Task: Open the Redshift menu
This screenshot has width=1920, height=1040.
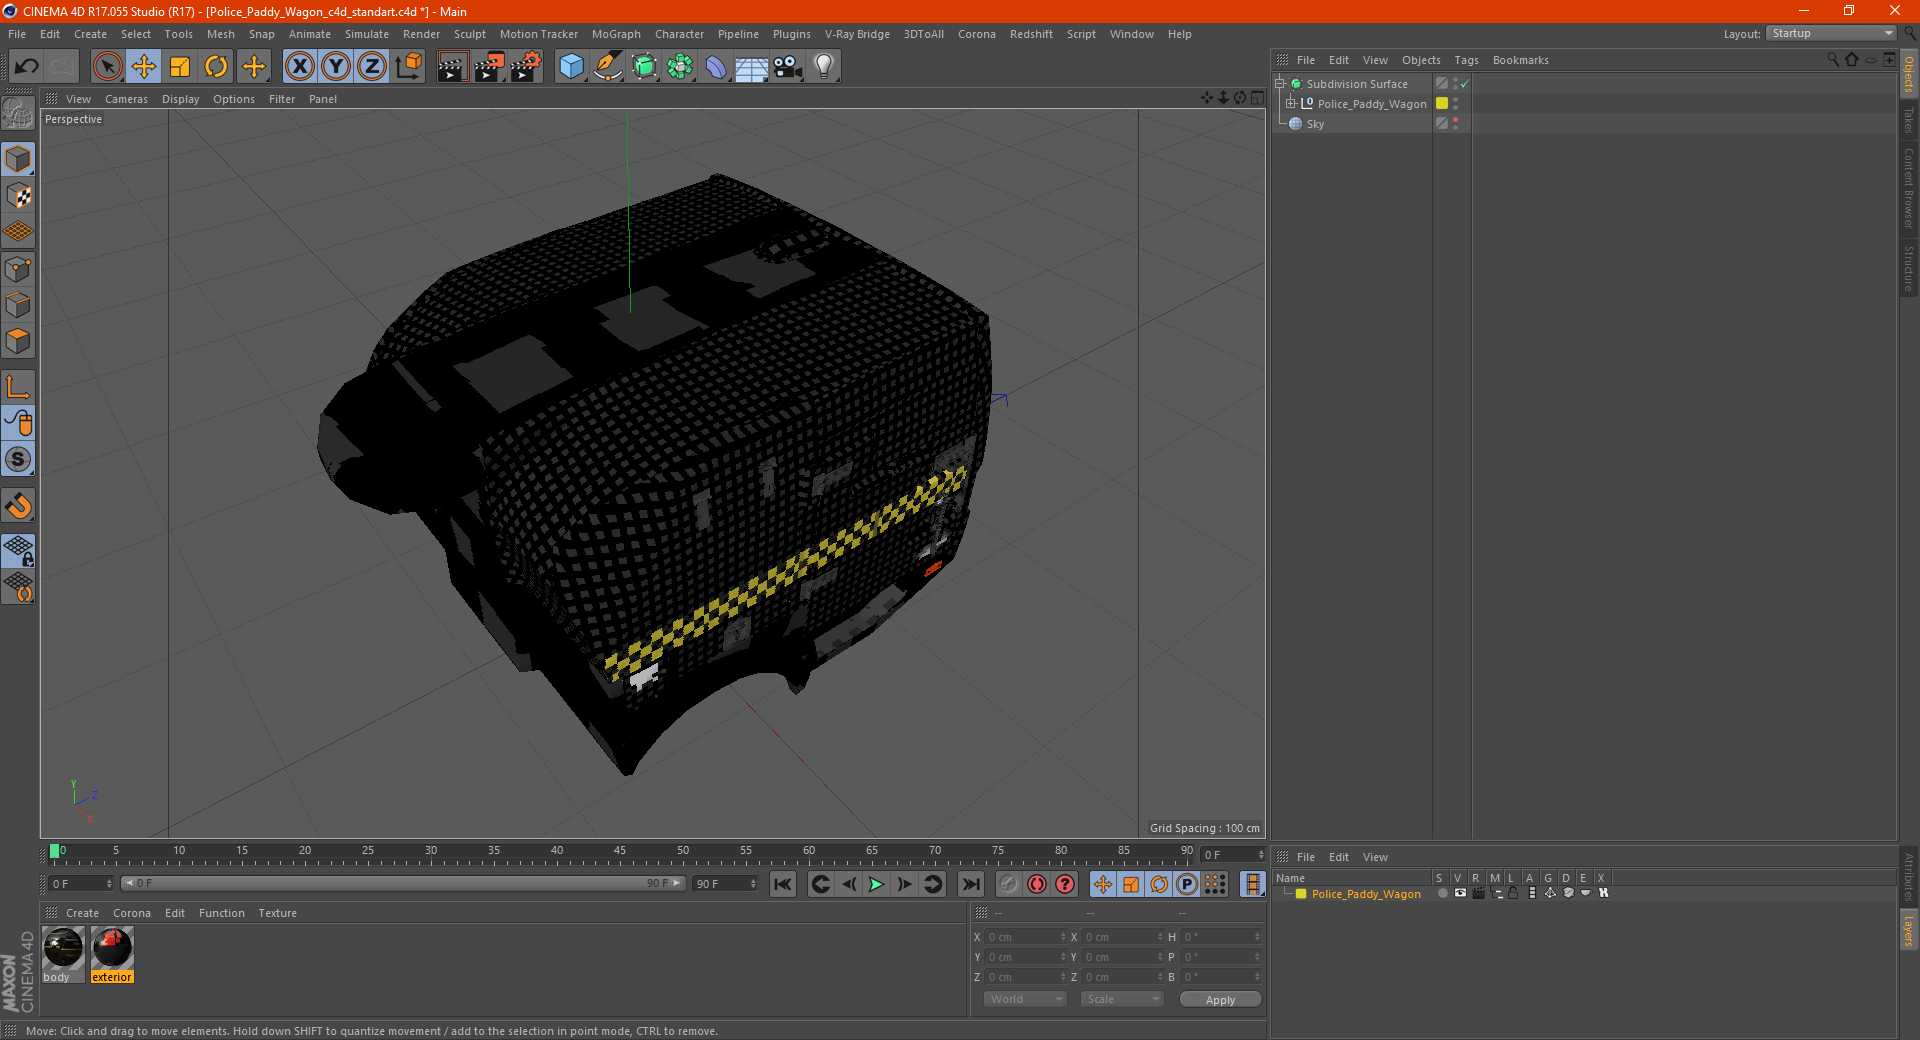Action: pyautogui.click(x=1031, y=34)
